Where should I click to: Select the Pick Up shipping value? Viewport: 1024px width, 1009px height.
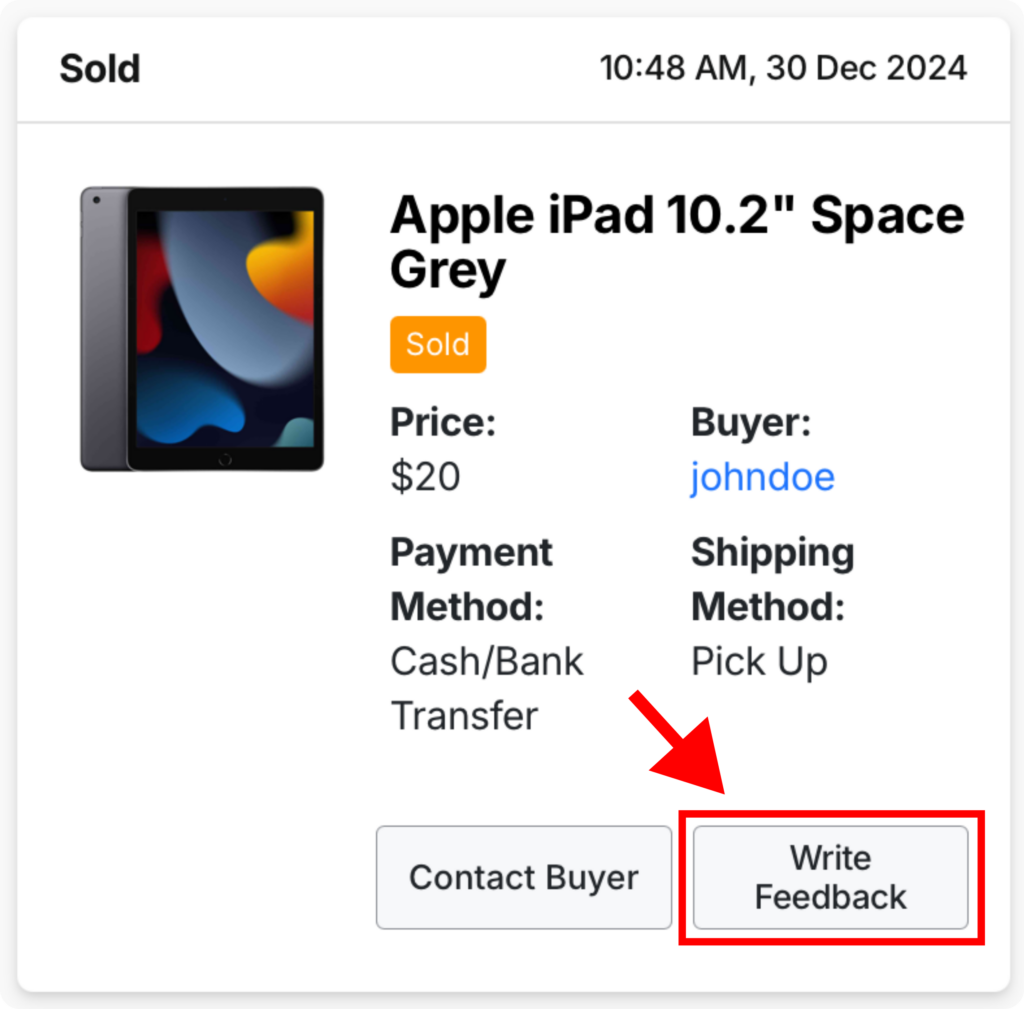tap(760, 661)
